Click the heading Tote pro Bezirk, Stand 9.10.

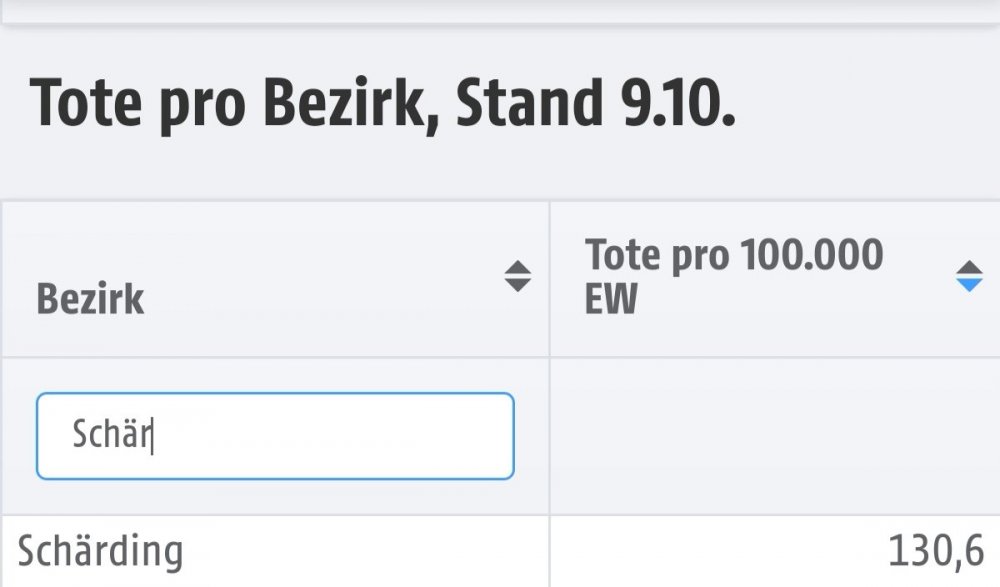coord(382,104)
